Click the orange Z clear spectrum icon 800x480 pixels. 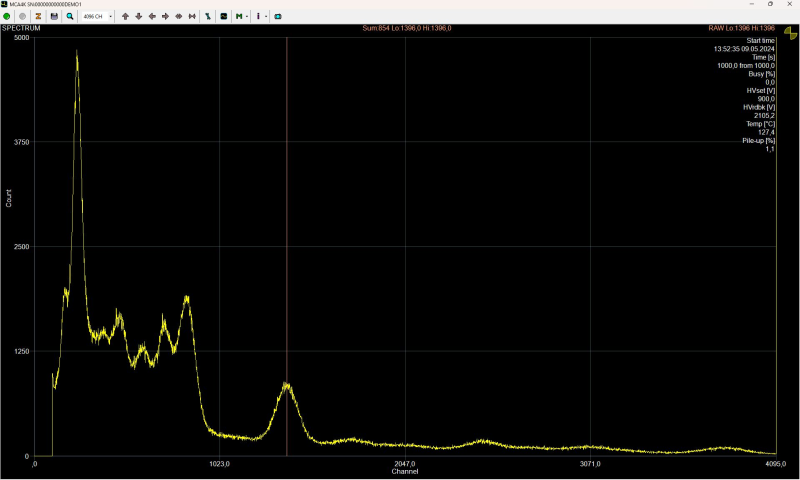click(38, 16)
